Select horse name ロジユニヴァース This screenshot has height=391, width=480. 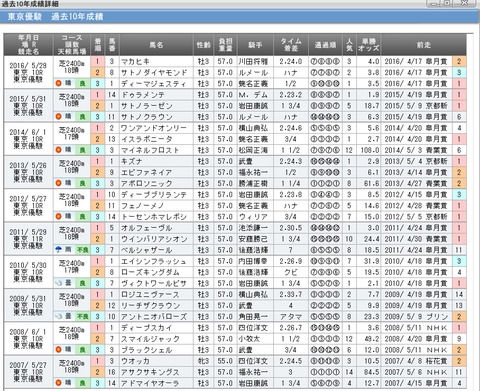[150, 294]
